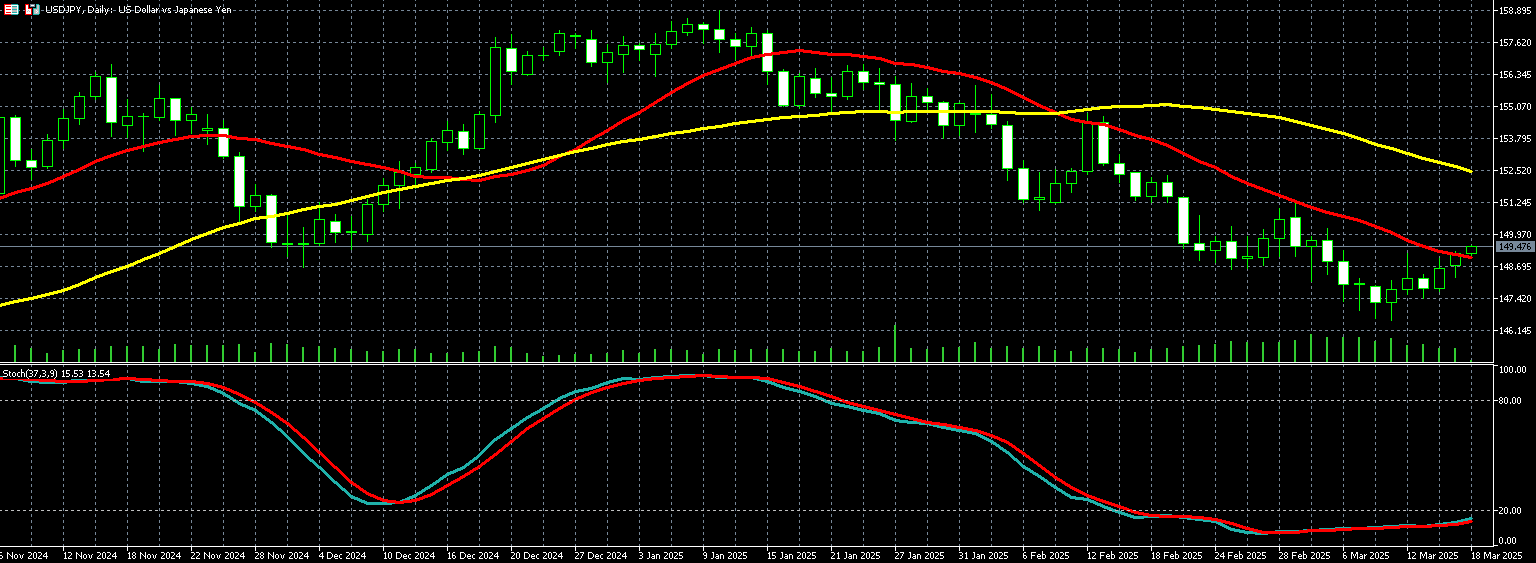The width and height of the screenshot is (1536, 563).
Task: Click the 80.00 stochastic level label
Action: [x=1511, y=401]
